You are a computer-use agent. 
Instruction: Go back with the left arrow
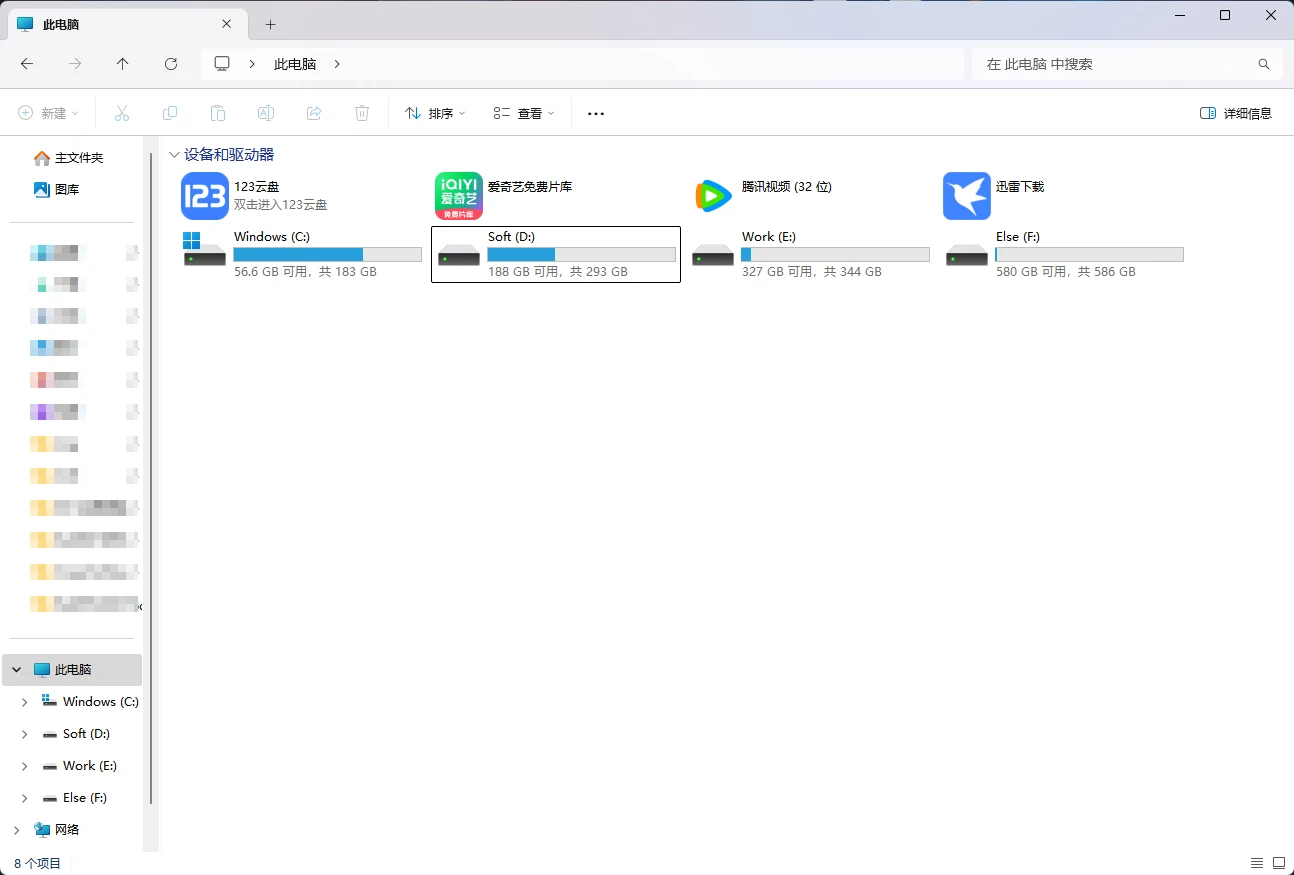click(x=27, y=64)
